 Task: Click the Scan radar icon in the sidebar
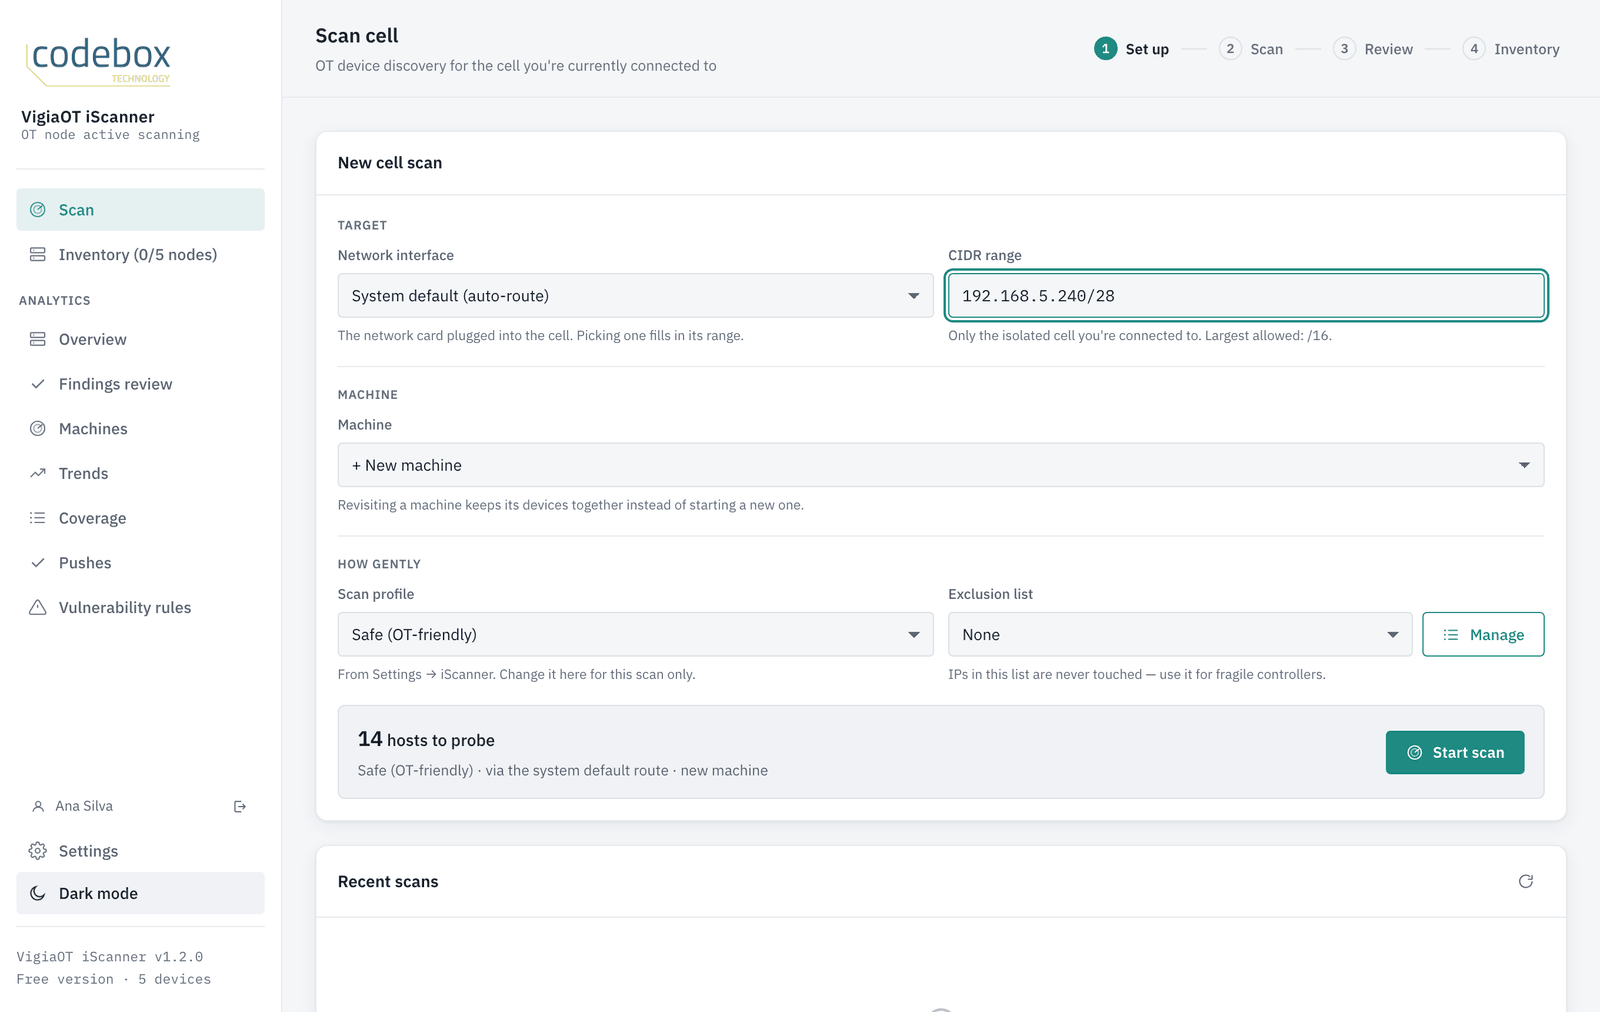[38, 210]
